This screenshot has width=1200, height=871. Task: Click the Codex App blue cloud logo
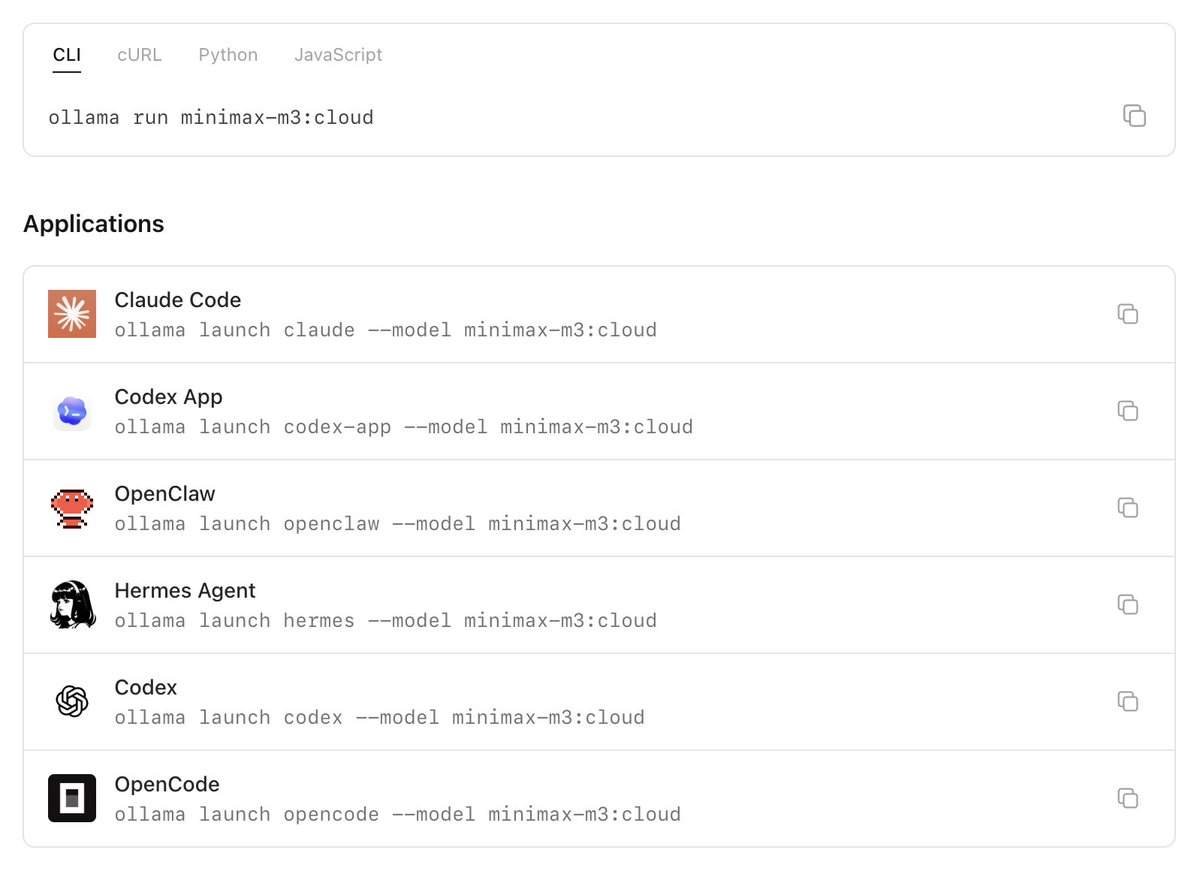pos(72,411)
